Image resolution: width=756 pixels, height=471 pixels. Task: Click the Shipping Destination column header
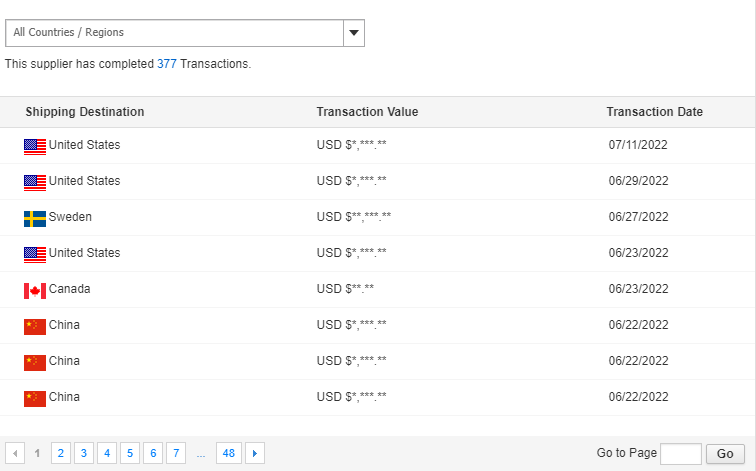85,112
